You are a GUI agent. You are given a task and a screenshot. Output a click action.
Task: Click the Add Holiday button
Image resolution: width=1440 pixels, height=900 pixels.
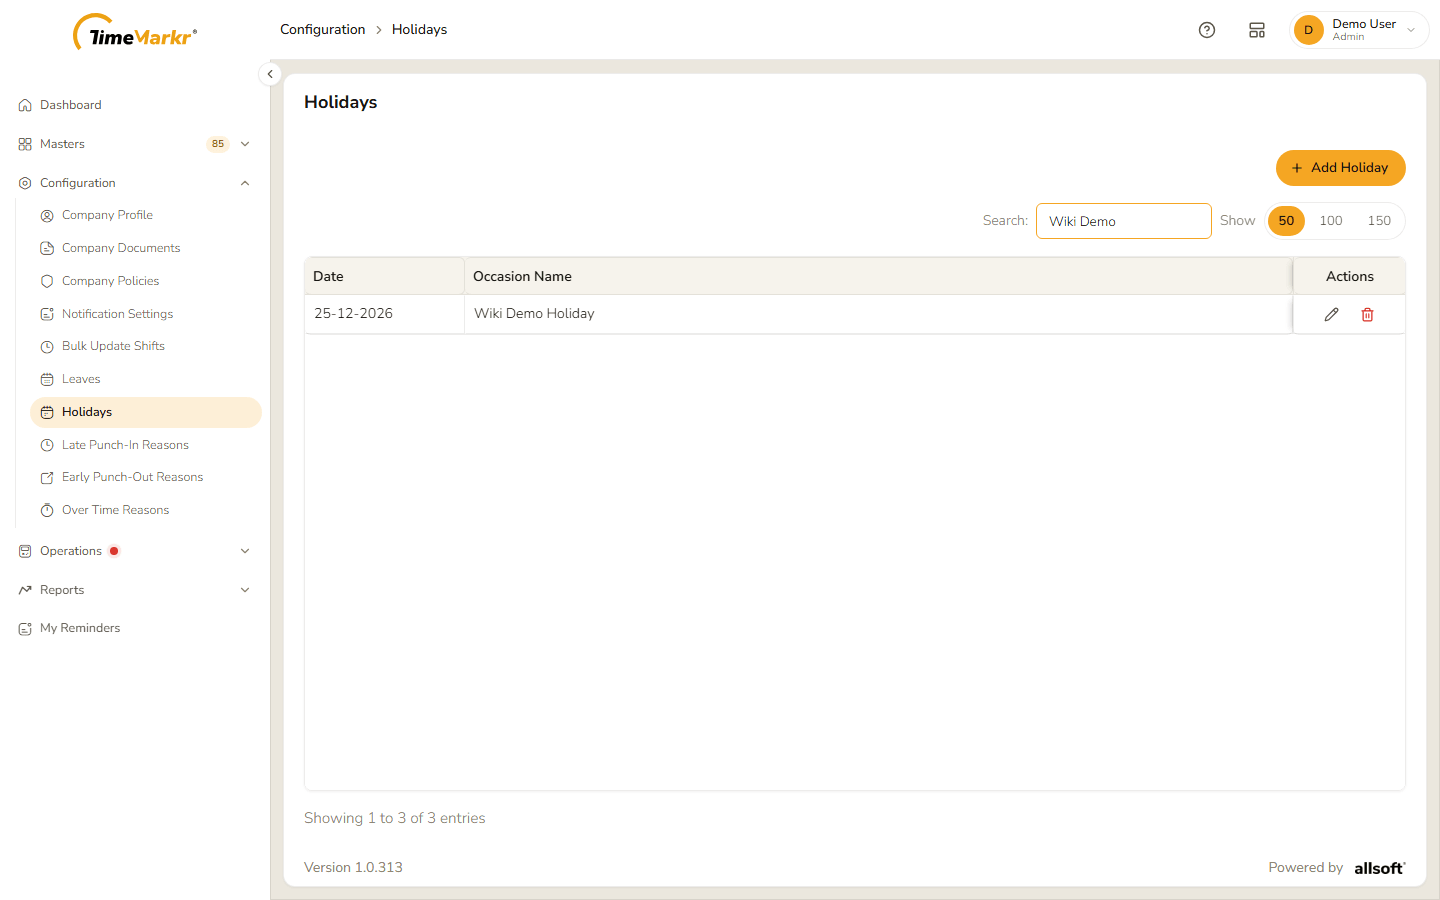1340,168
